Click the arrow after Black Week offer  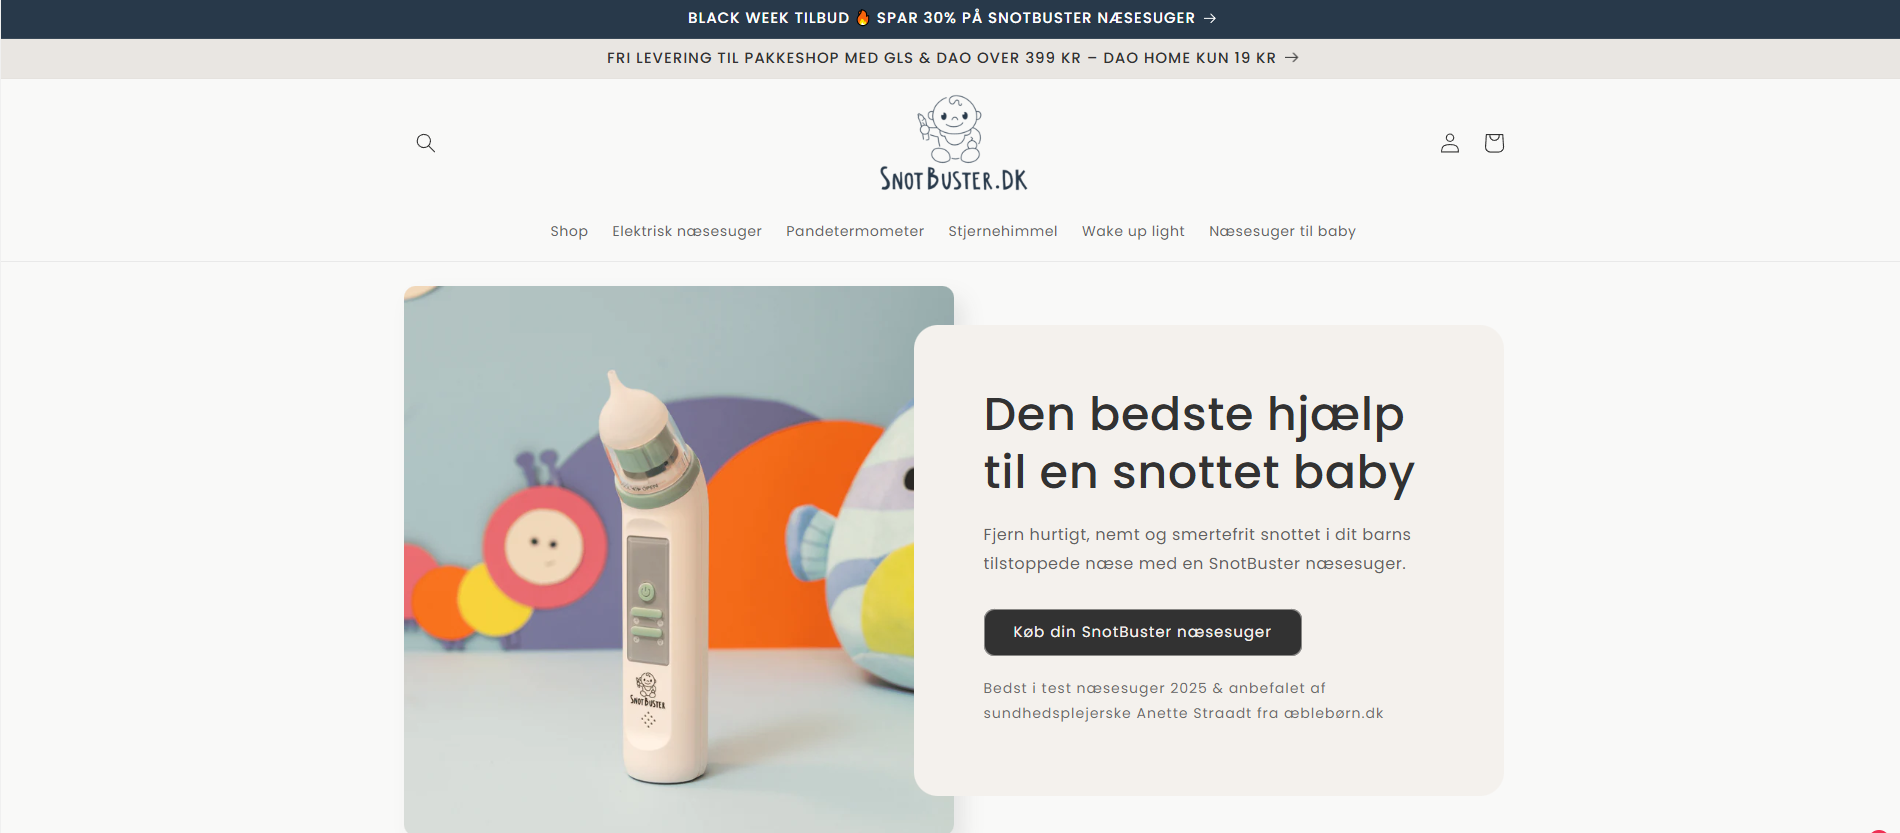point(1210,18)
